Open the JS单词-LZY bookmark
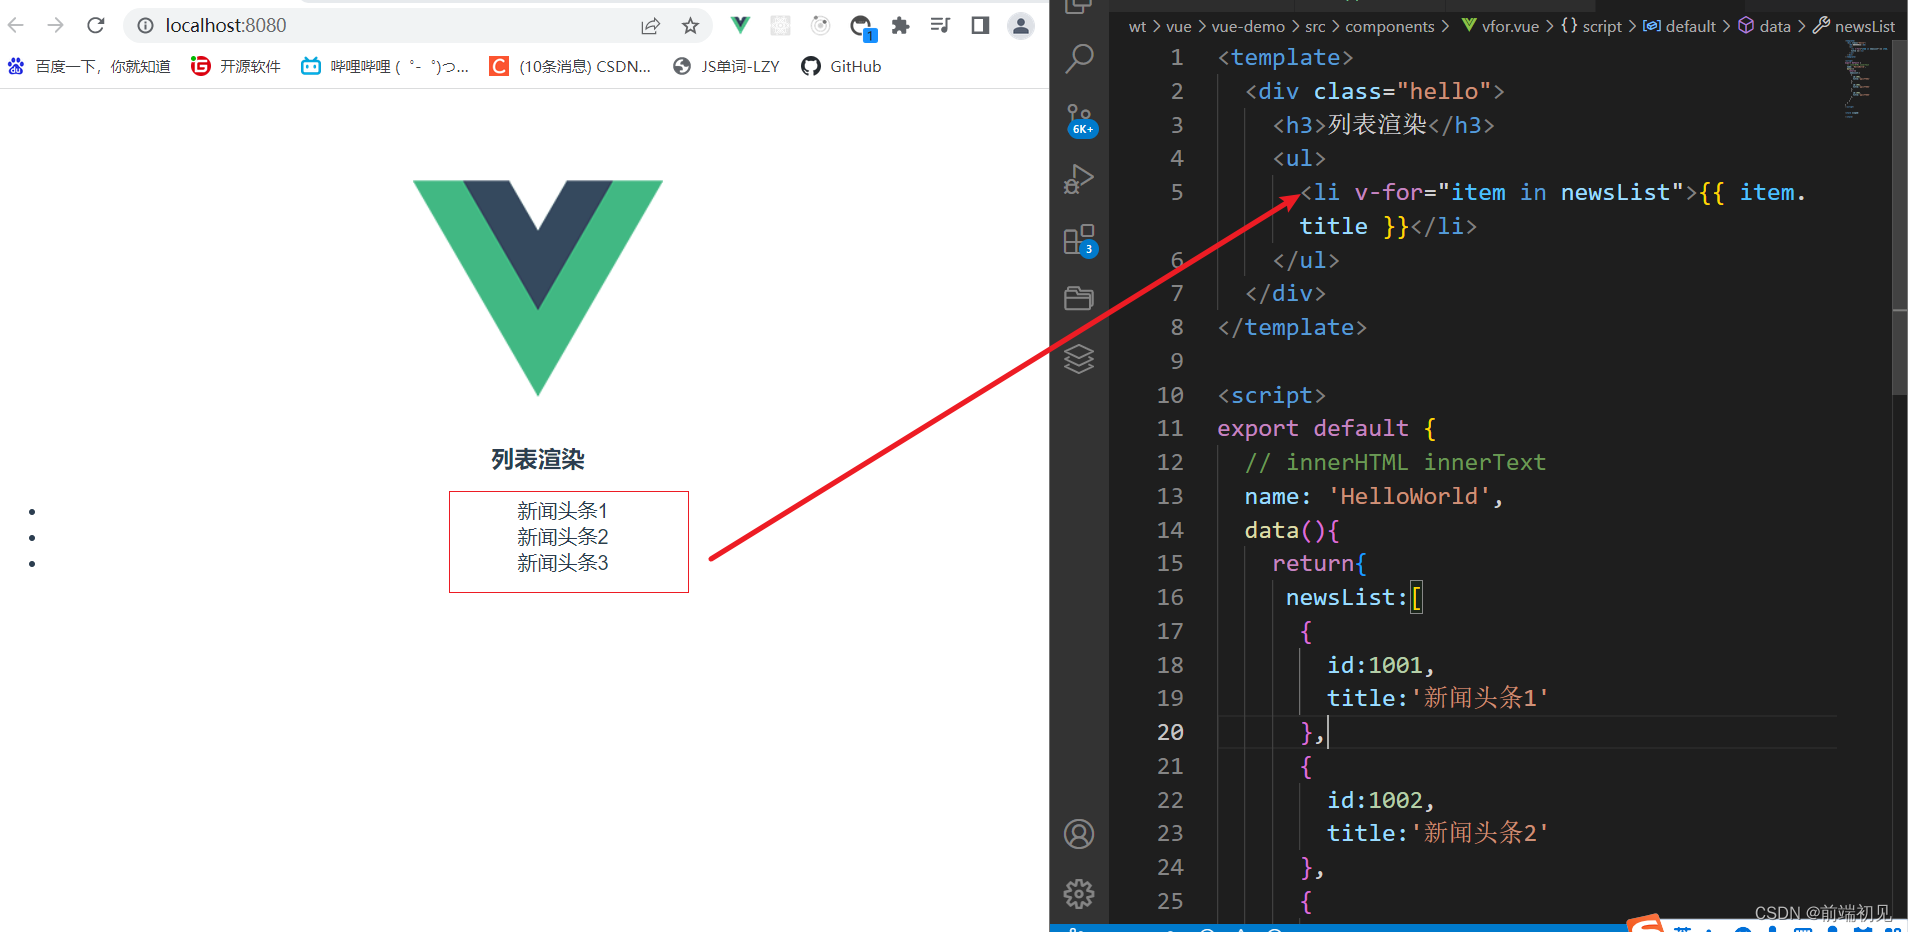1908x932 pixels. click(726, 66)
